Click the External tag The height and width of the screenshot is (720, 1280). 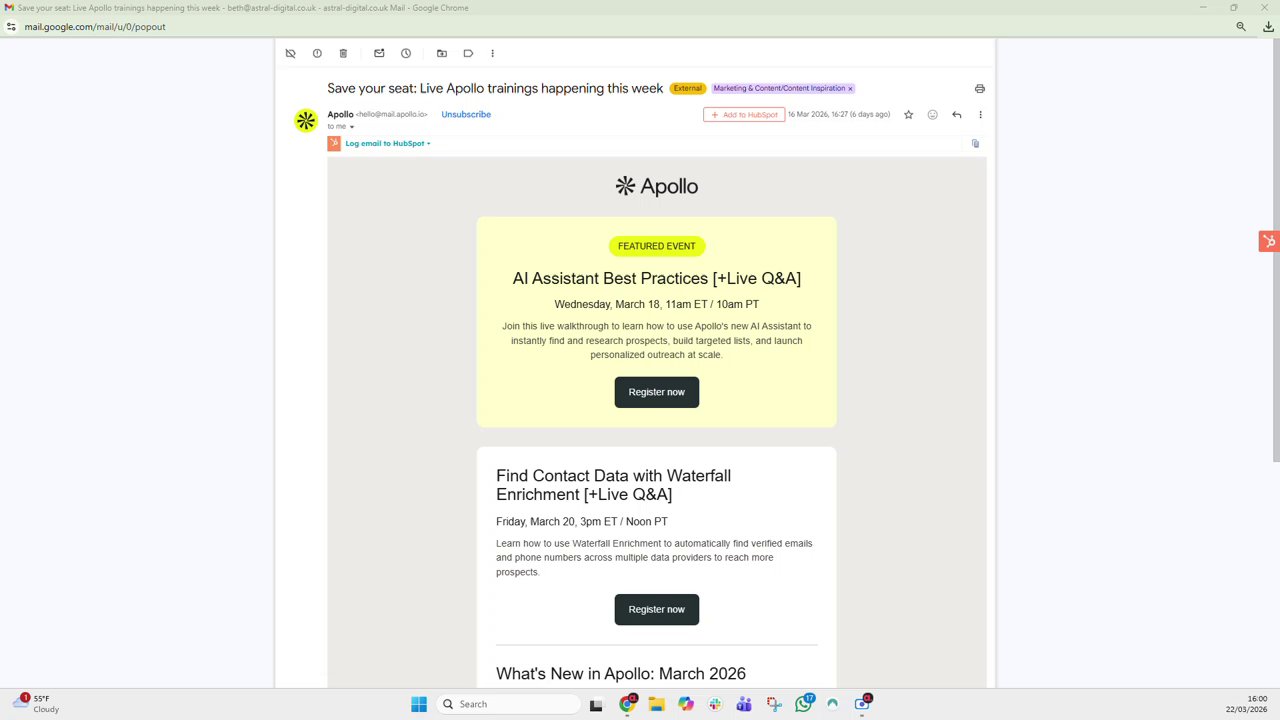click(687, 88)
